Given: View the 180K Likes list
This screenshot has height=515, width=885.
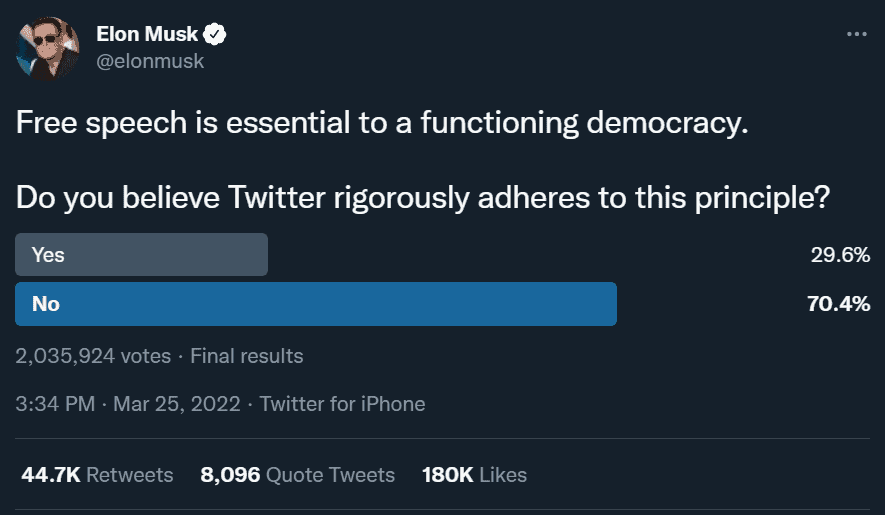Looking at the screenshot, I should (474, 475).
